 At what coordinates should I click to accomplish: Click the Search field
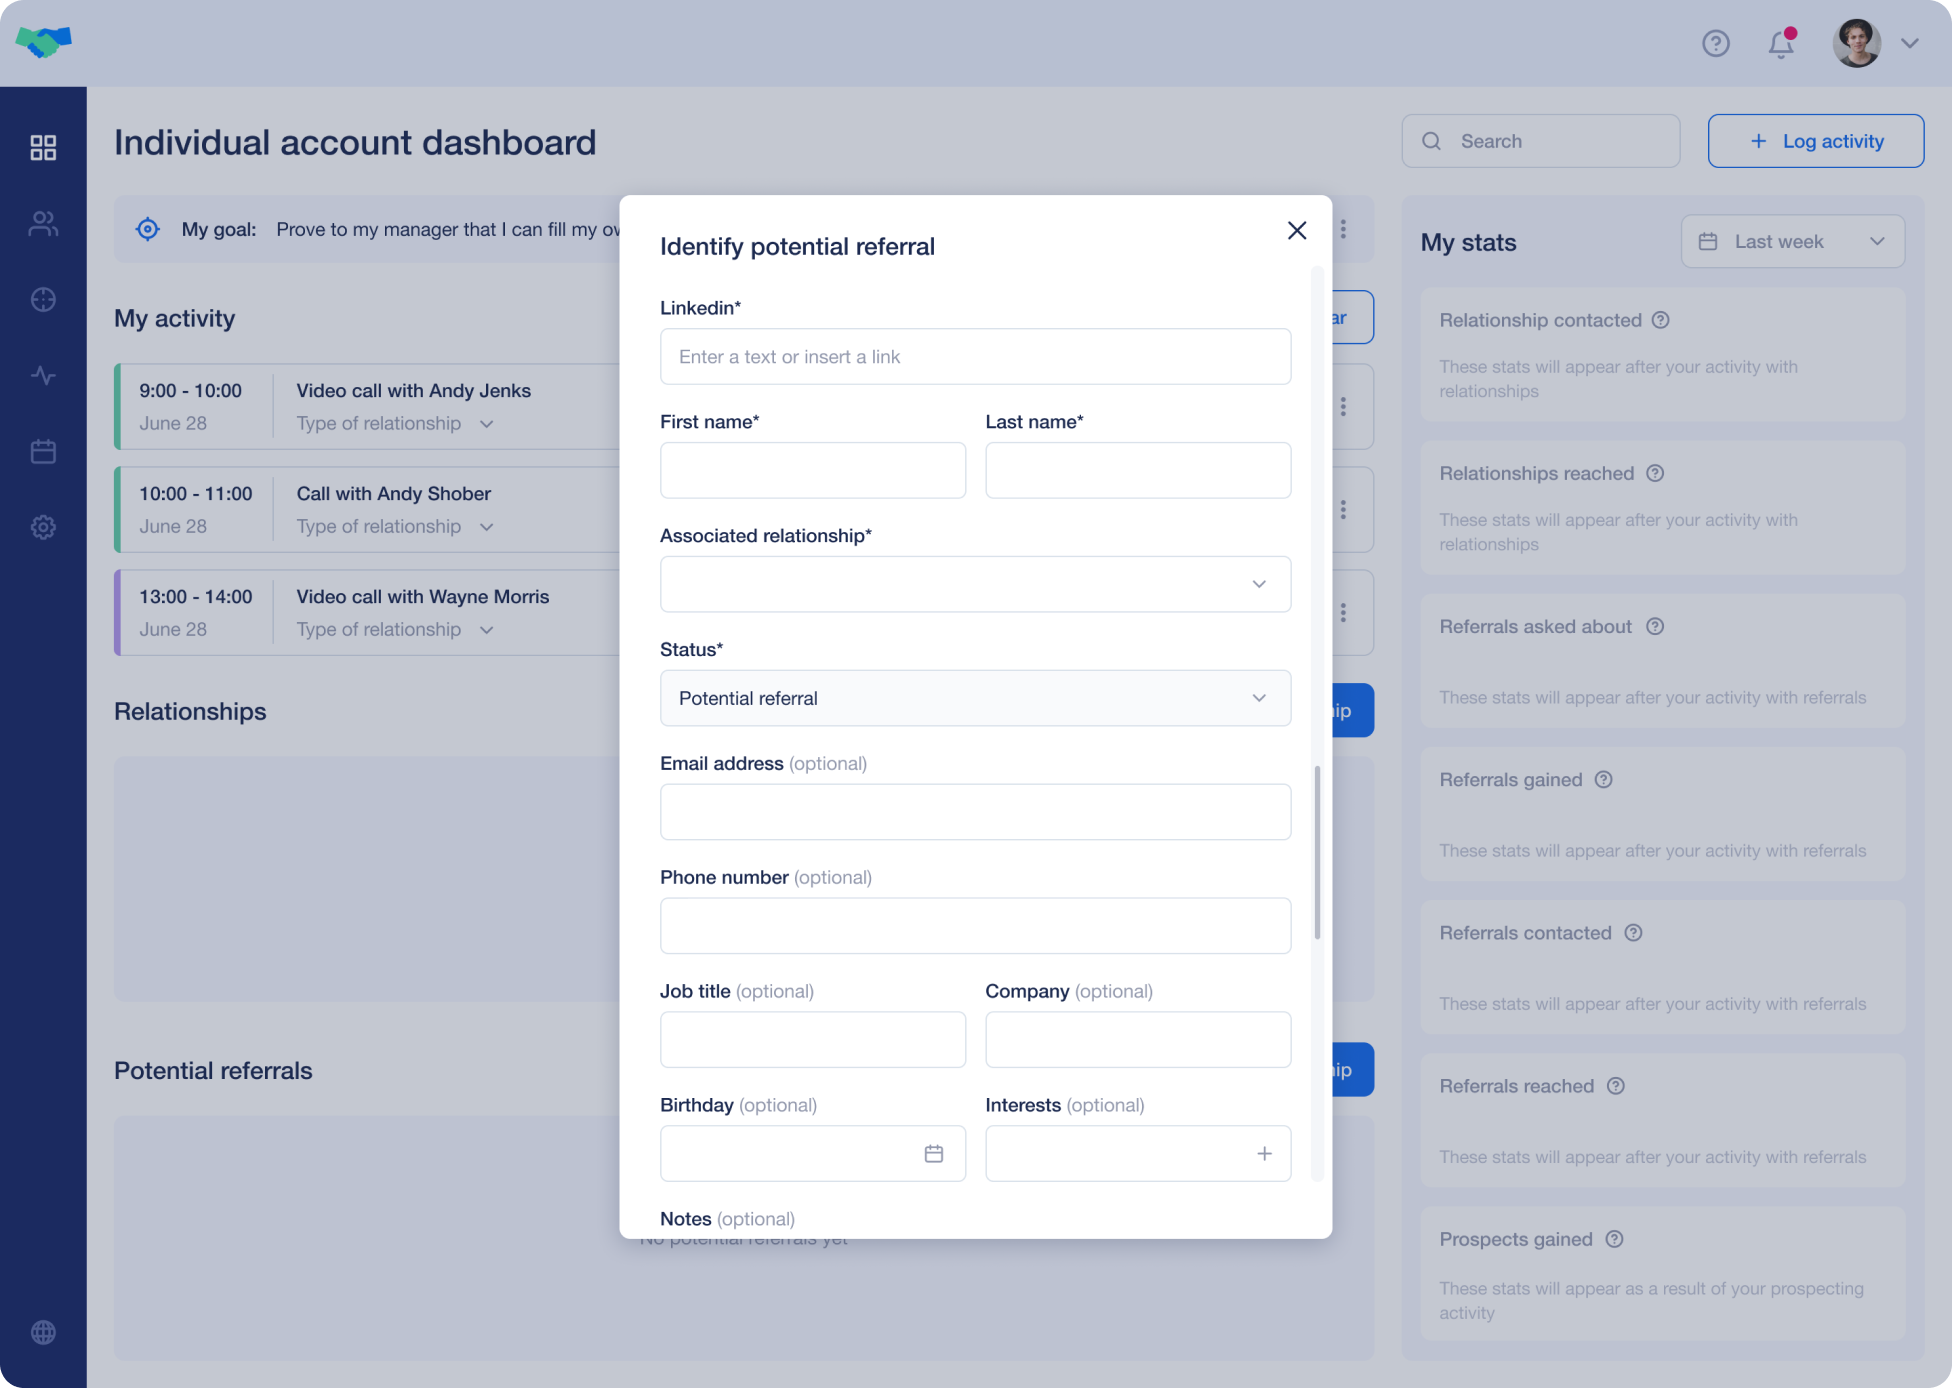point(1540,141)
